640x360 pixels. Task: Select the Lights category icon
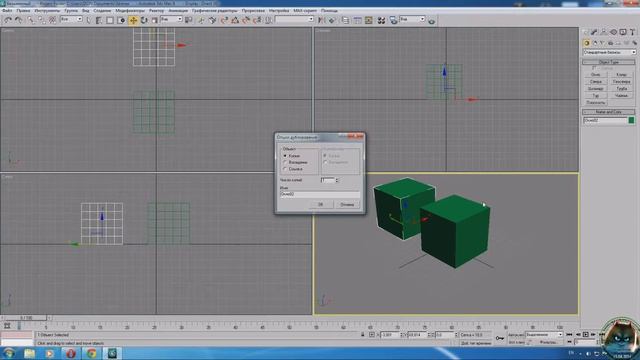click(x=602, y=43)
